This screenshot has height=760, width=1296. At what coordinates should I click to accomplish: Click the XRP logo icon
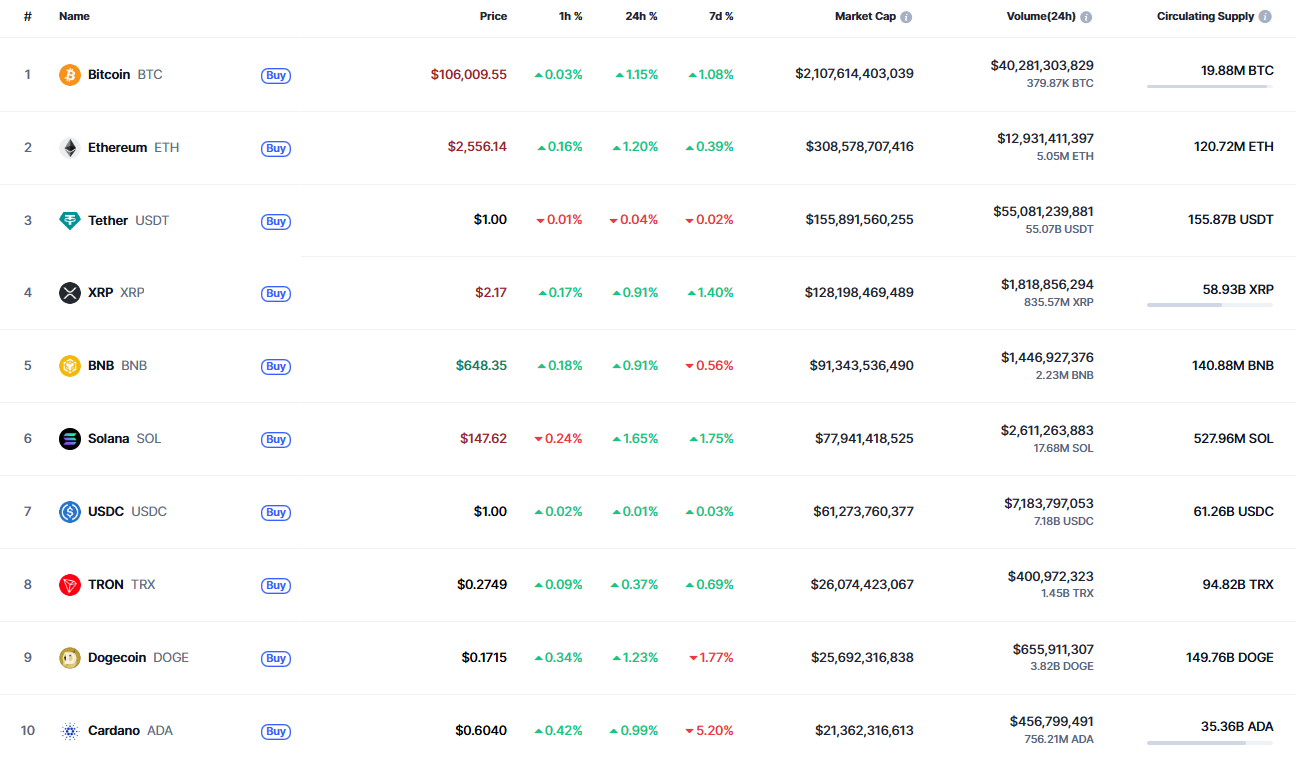pyautogui.click(x=70, y=293)
